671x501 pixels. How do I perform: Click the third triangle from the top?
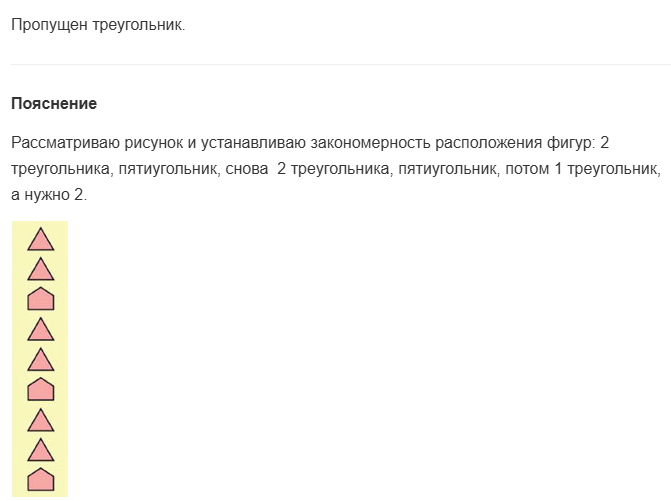coord(40,329)
